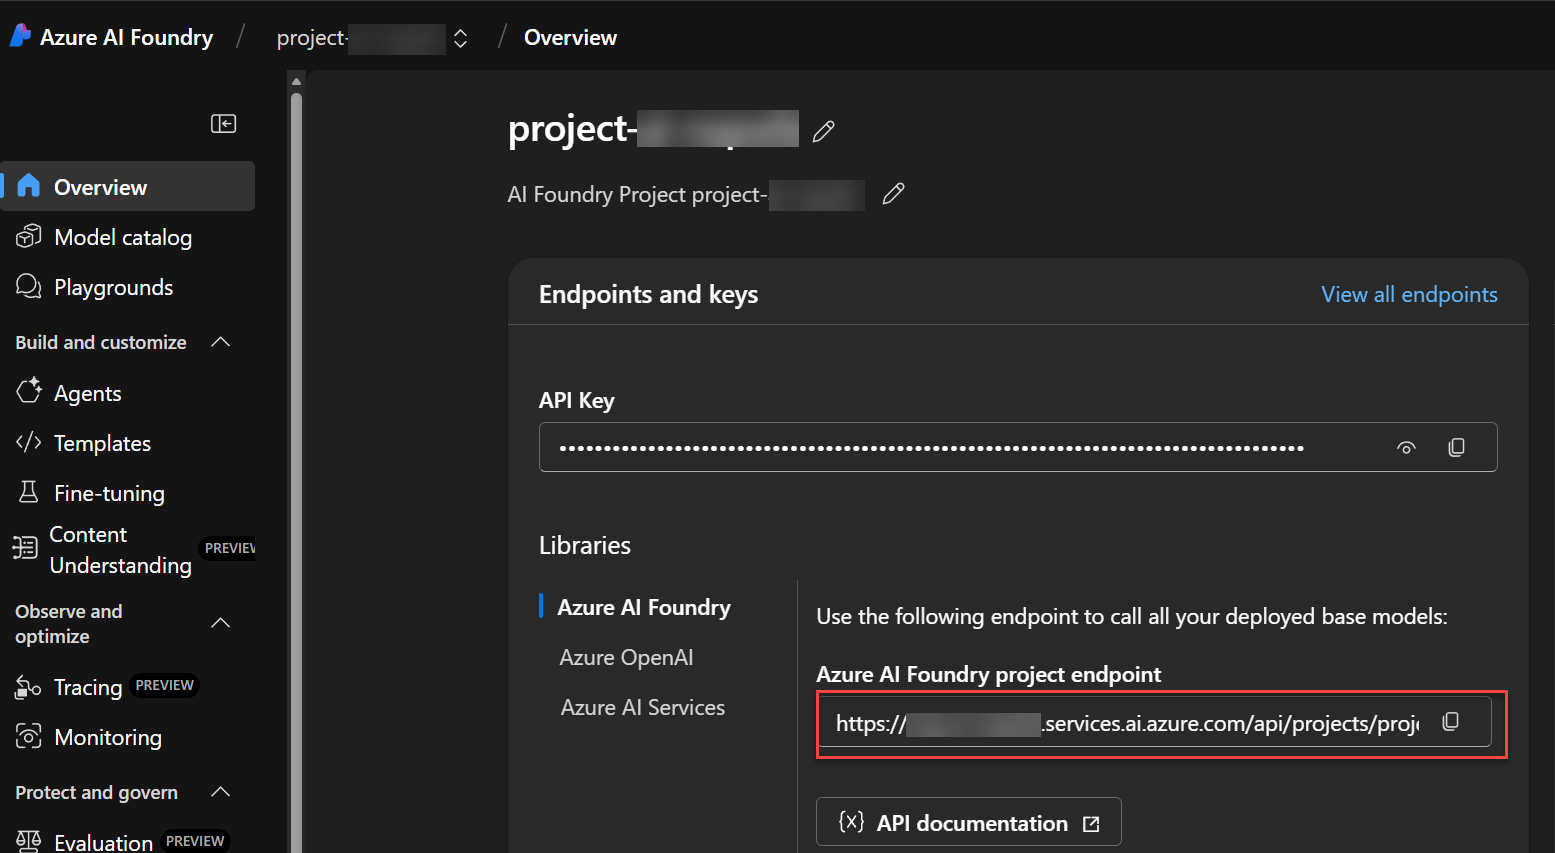Image resolution: width=1555 pixels, height=853 pixels.
Task: Open View all endpoints
Action: pyautogui.click(x=1409, y=294)
